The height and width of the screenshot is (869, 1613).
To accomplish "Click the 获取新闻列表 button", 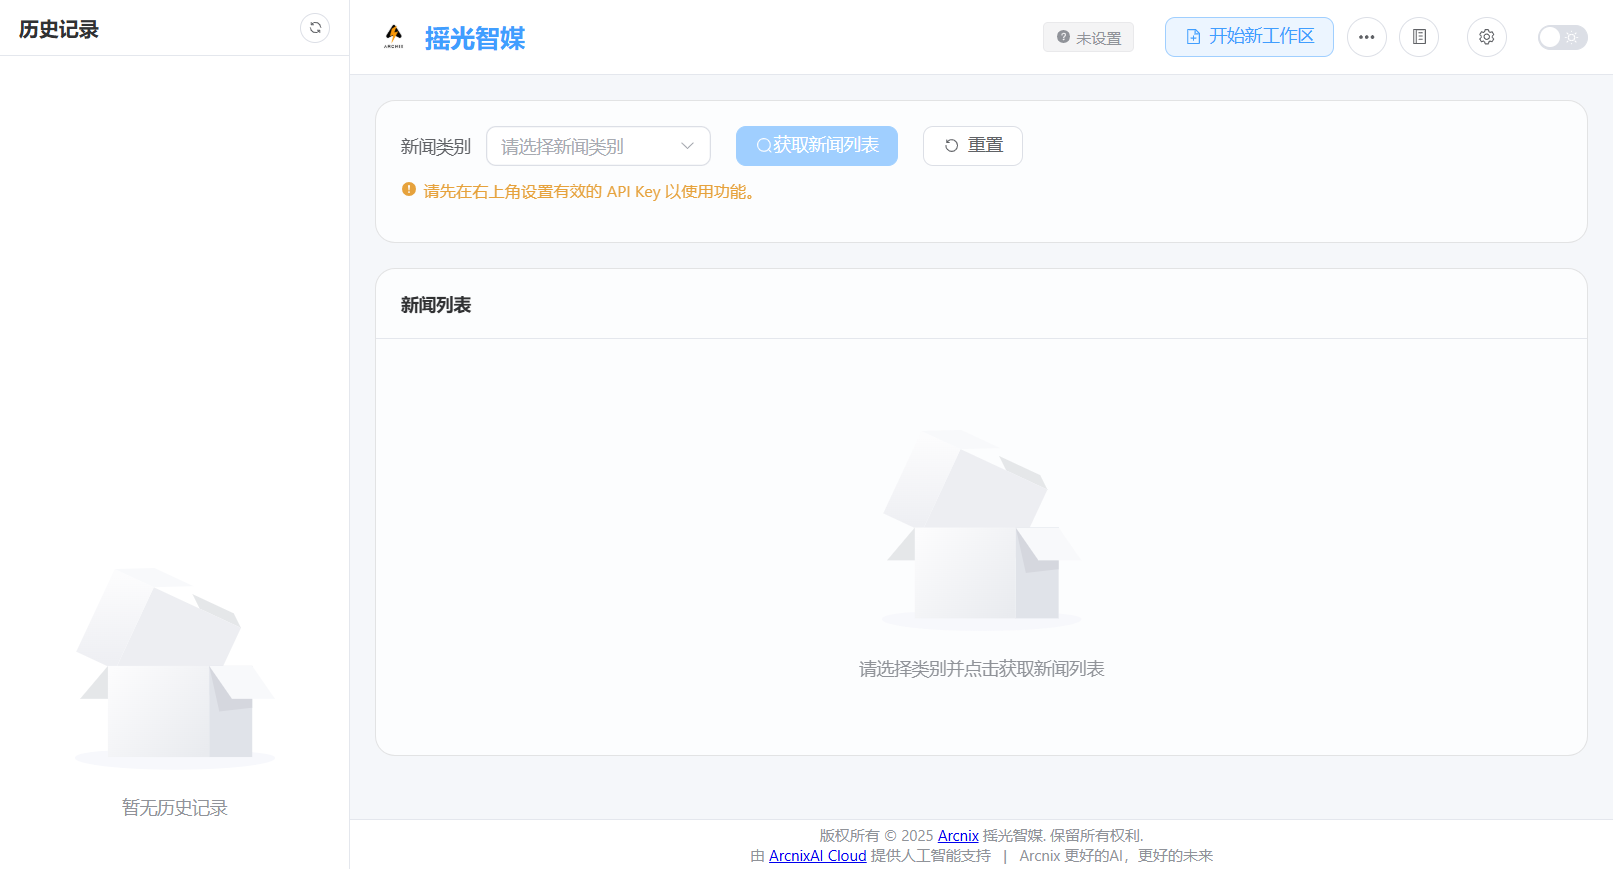I will click(x=816, y=146).
